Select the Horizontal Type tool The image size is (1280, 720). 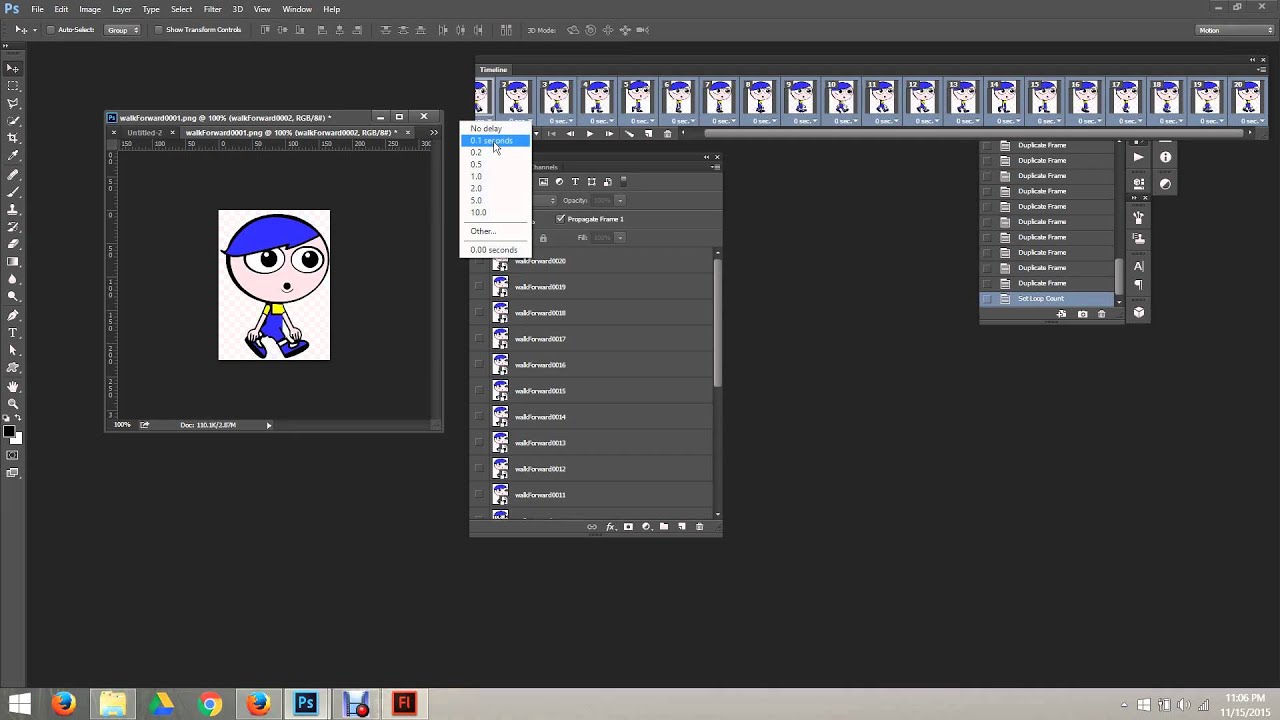click(x=13, y=332)
